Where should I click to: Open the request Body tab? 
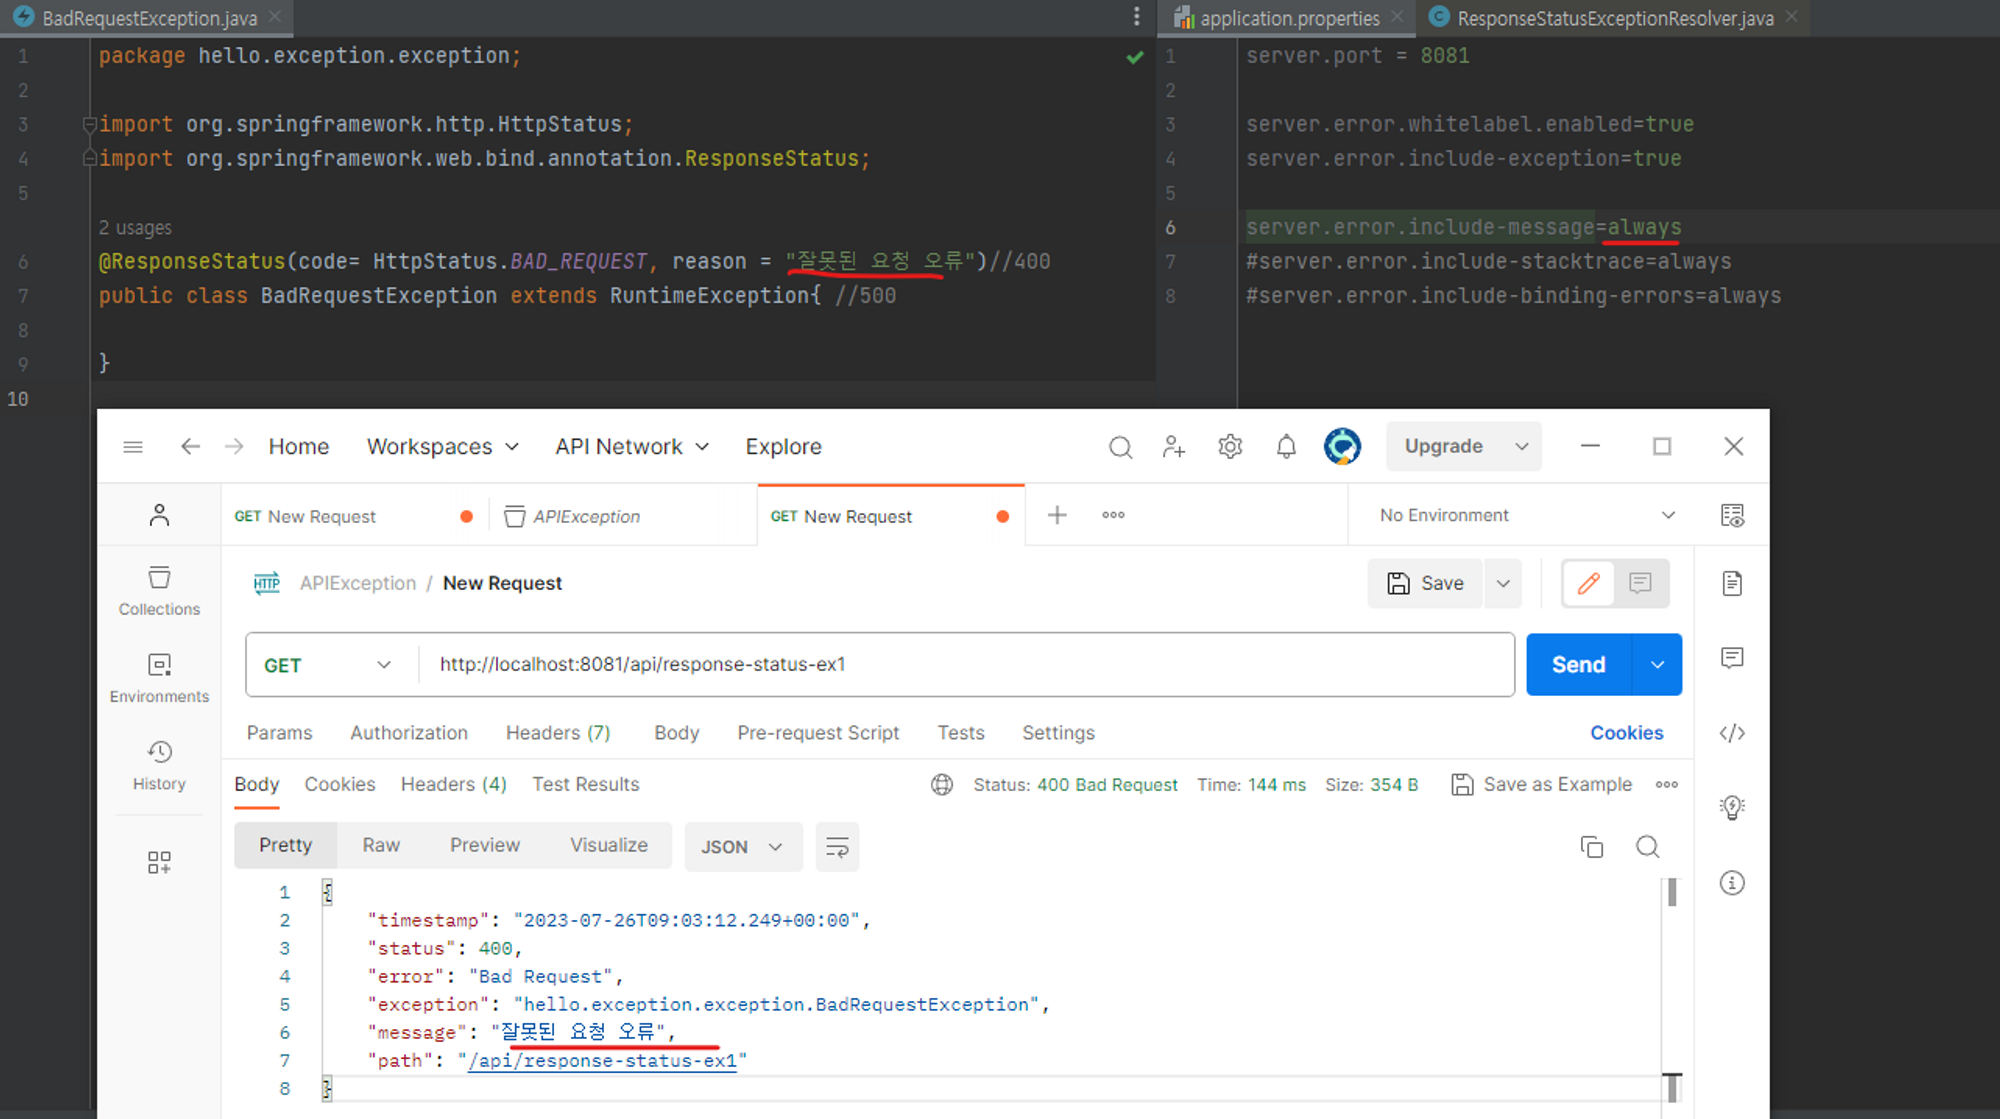tap(676, 733)
